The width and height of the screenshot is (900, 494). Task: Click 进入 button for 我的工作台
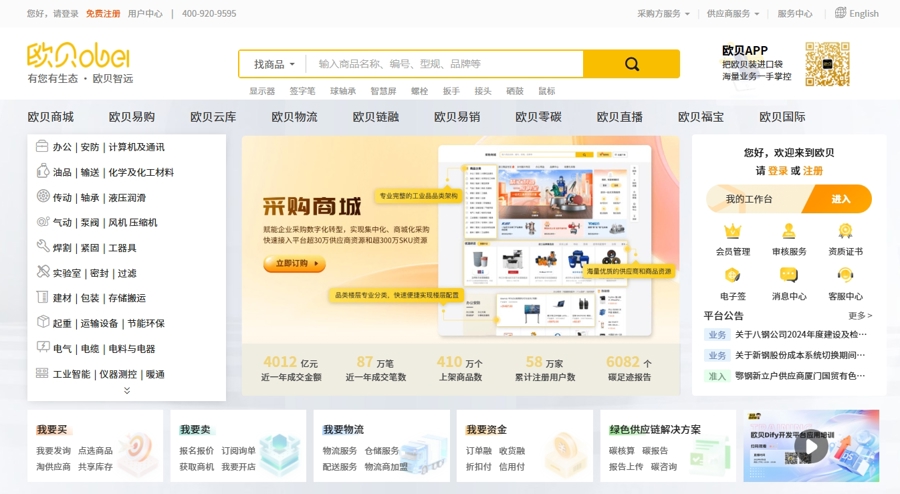[839, 199]
